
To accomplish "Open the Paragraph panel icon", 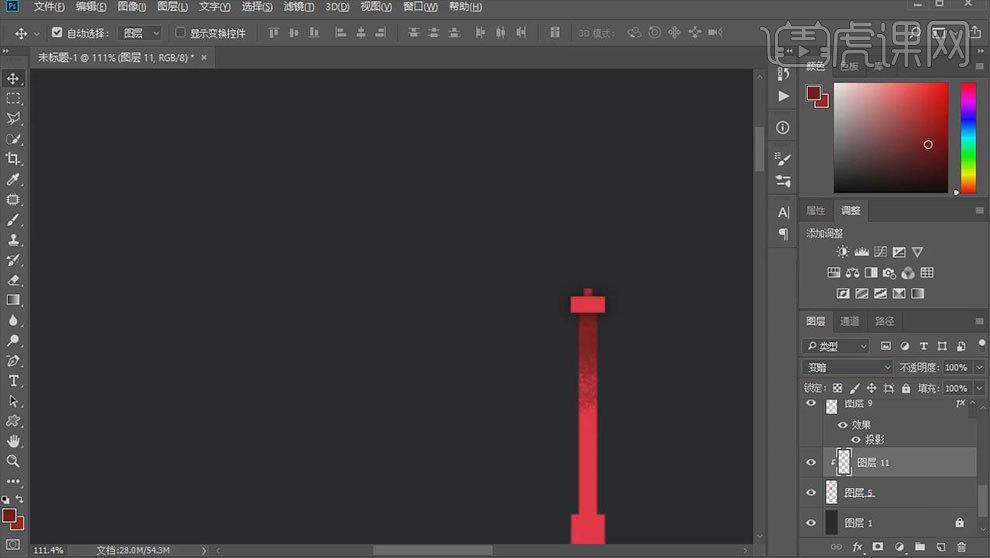I will (784, 234).
